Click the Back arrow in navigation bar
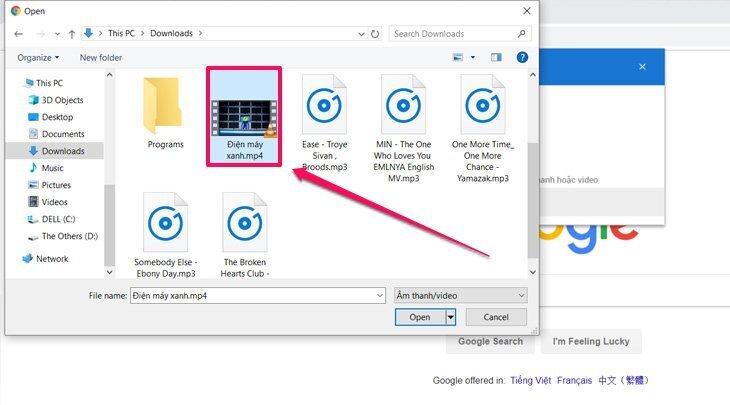Screen dimensions: 730x405 [19, 34]
